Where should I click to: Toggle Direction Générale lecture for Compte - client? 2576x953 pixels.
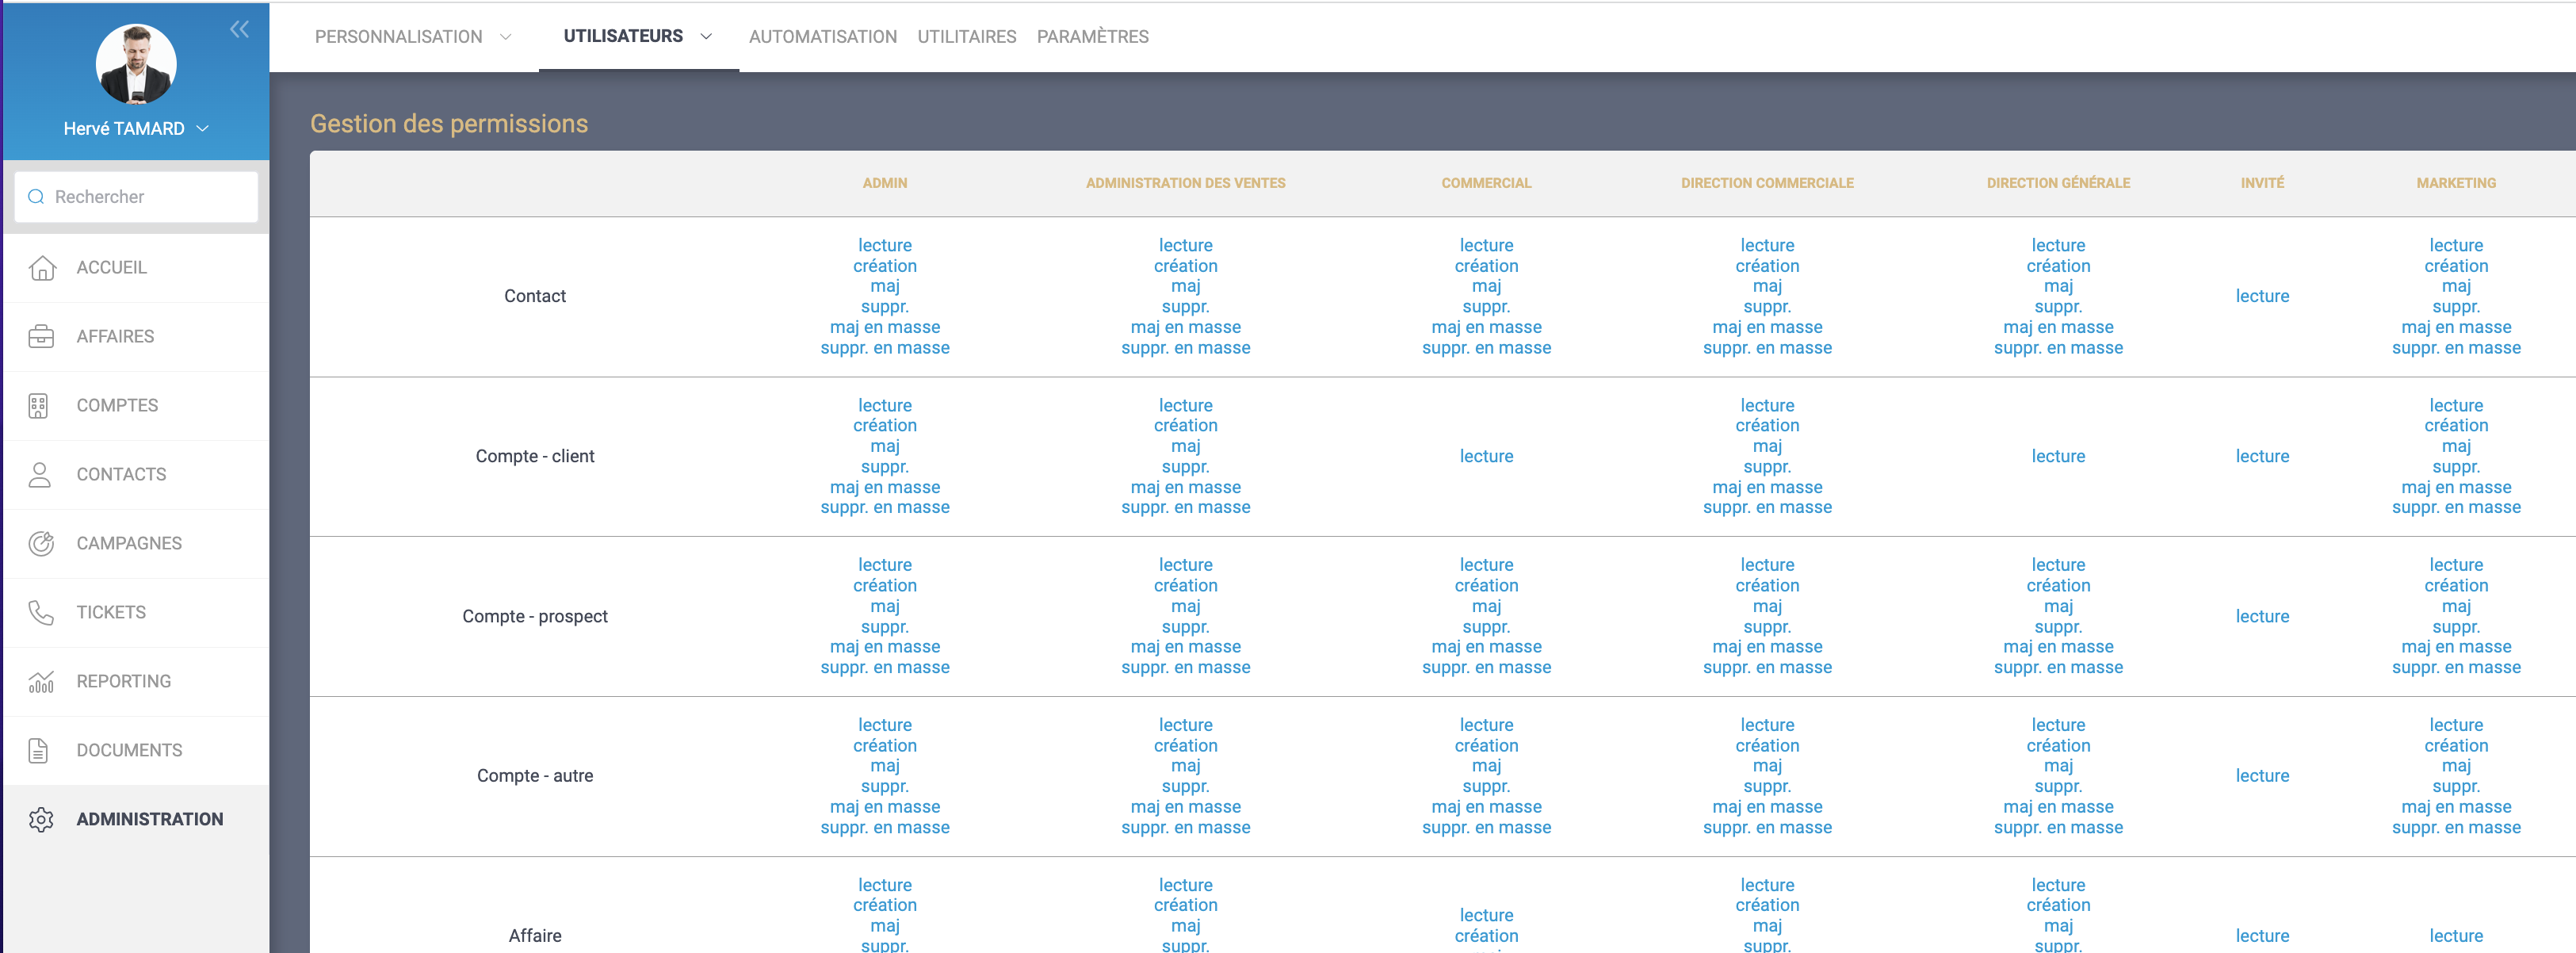2057,456
